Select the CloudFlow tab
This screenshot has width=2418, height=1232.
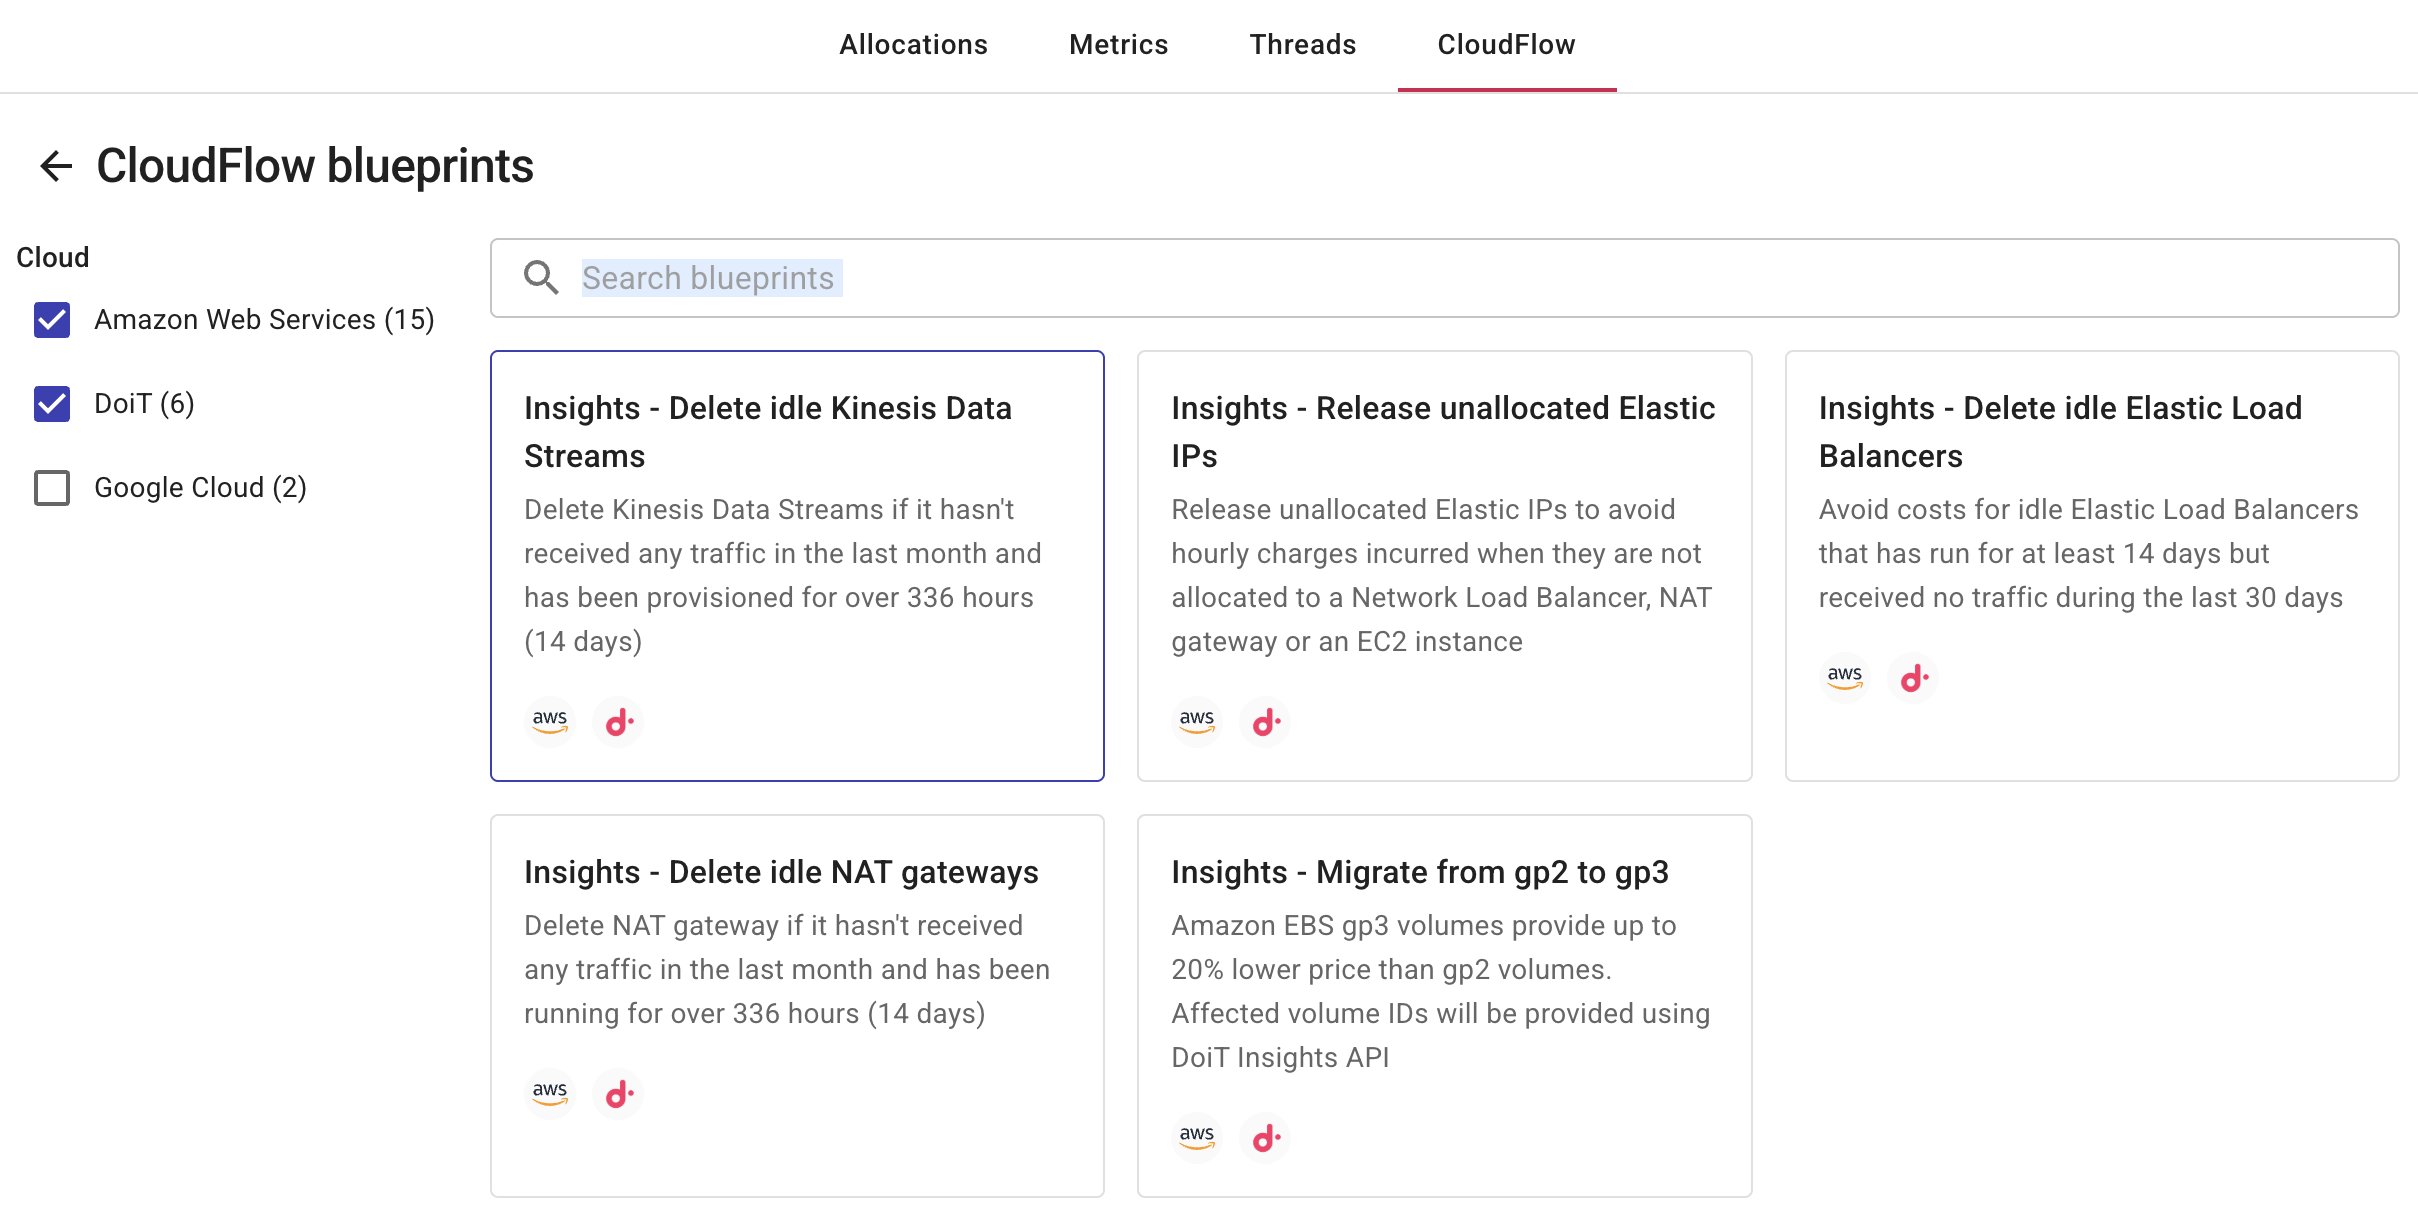point(1506,45)
